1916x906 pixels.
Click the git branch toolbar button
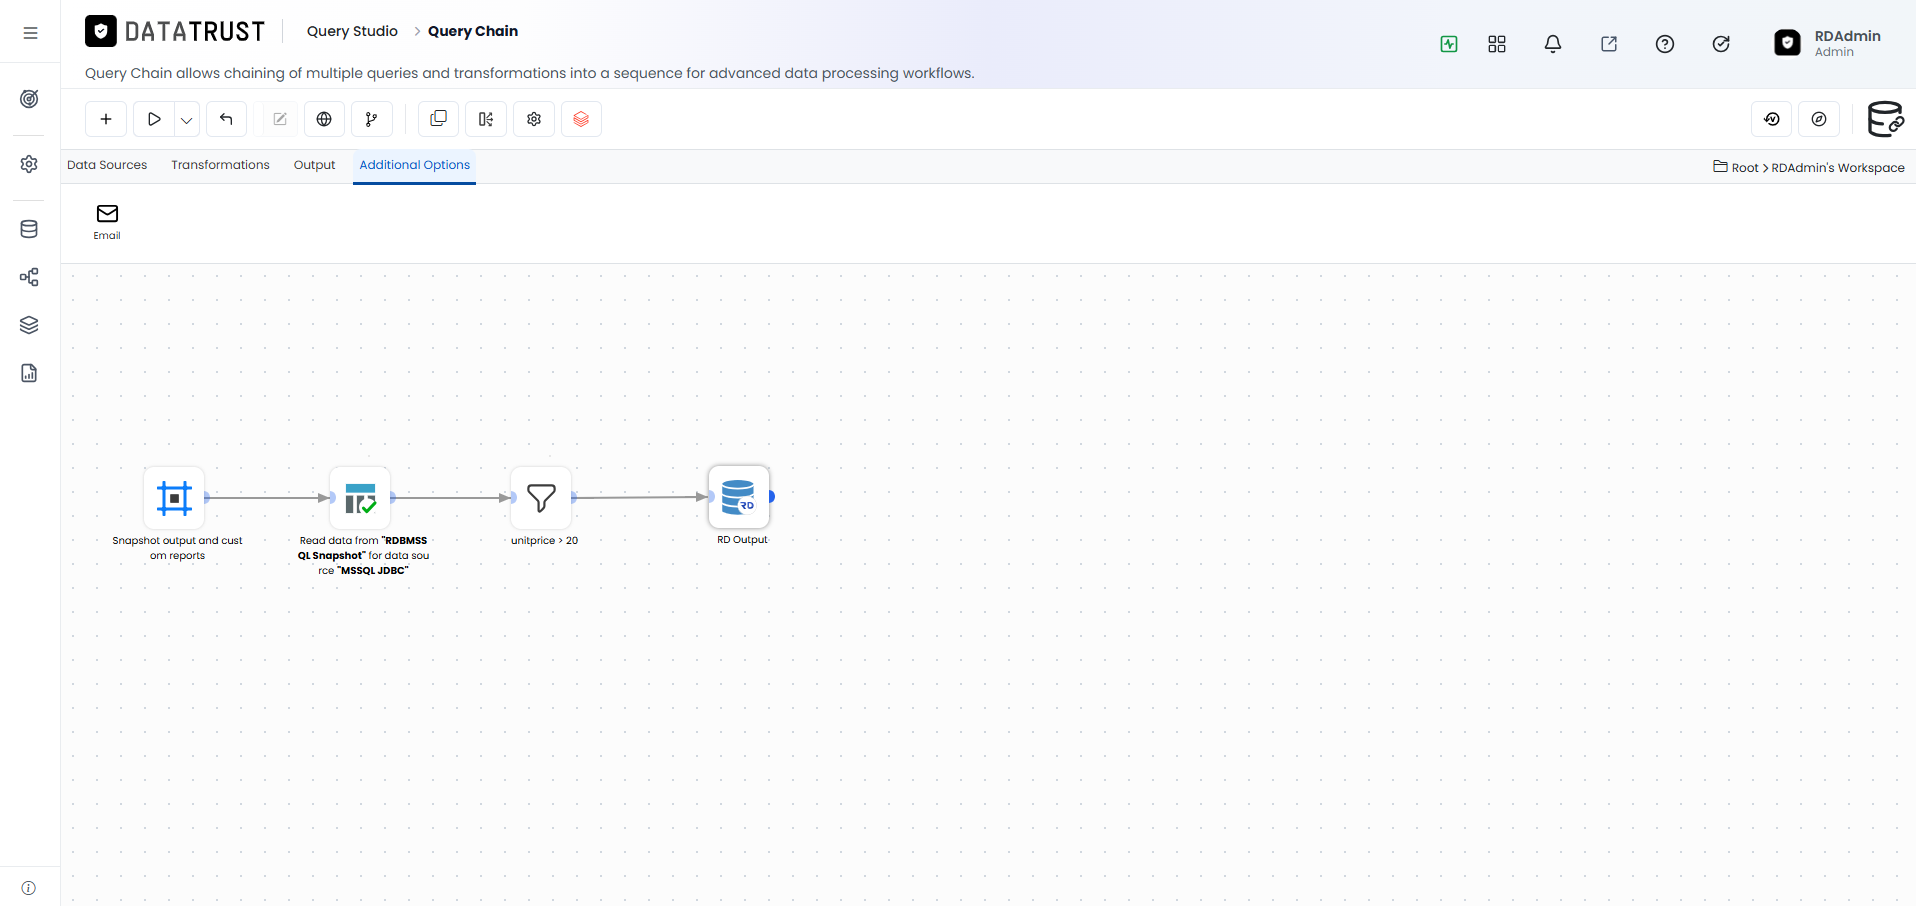(372, 119)
